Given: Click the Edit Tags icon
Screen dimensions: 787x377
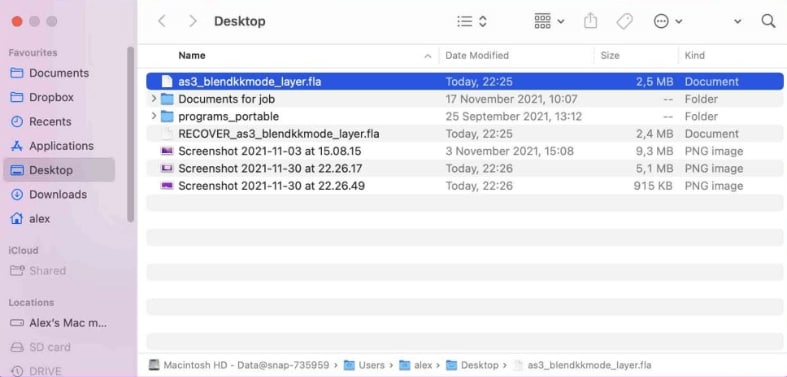Looking at the screenshot, I should pyautogui.click(x=624, y=21).
